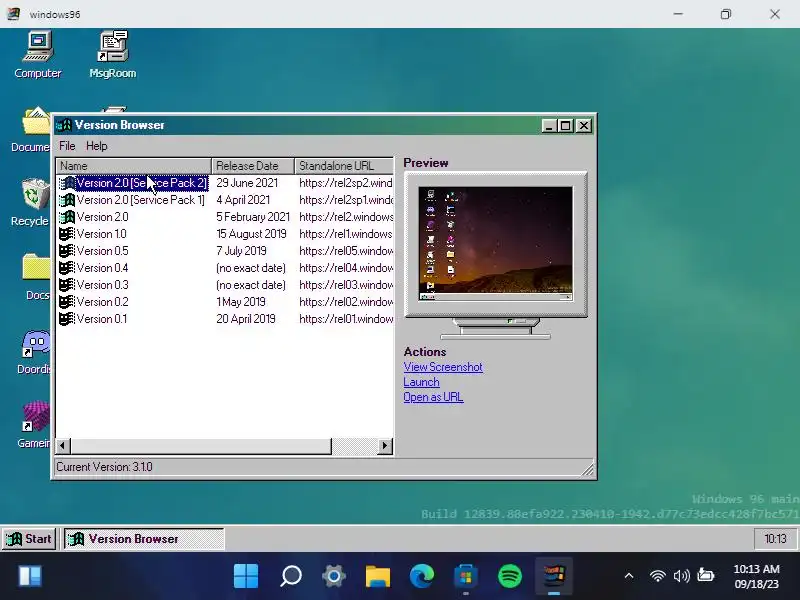800x600 pixels.
Task: Launch Microsoft Edge from taskbar
Action: click(x=422, y=576)
